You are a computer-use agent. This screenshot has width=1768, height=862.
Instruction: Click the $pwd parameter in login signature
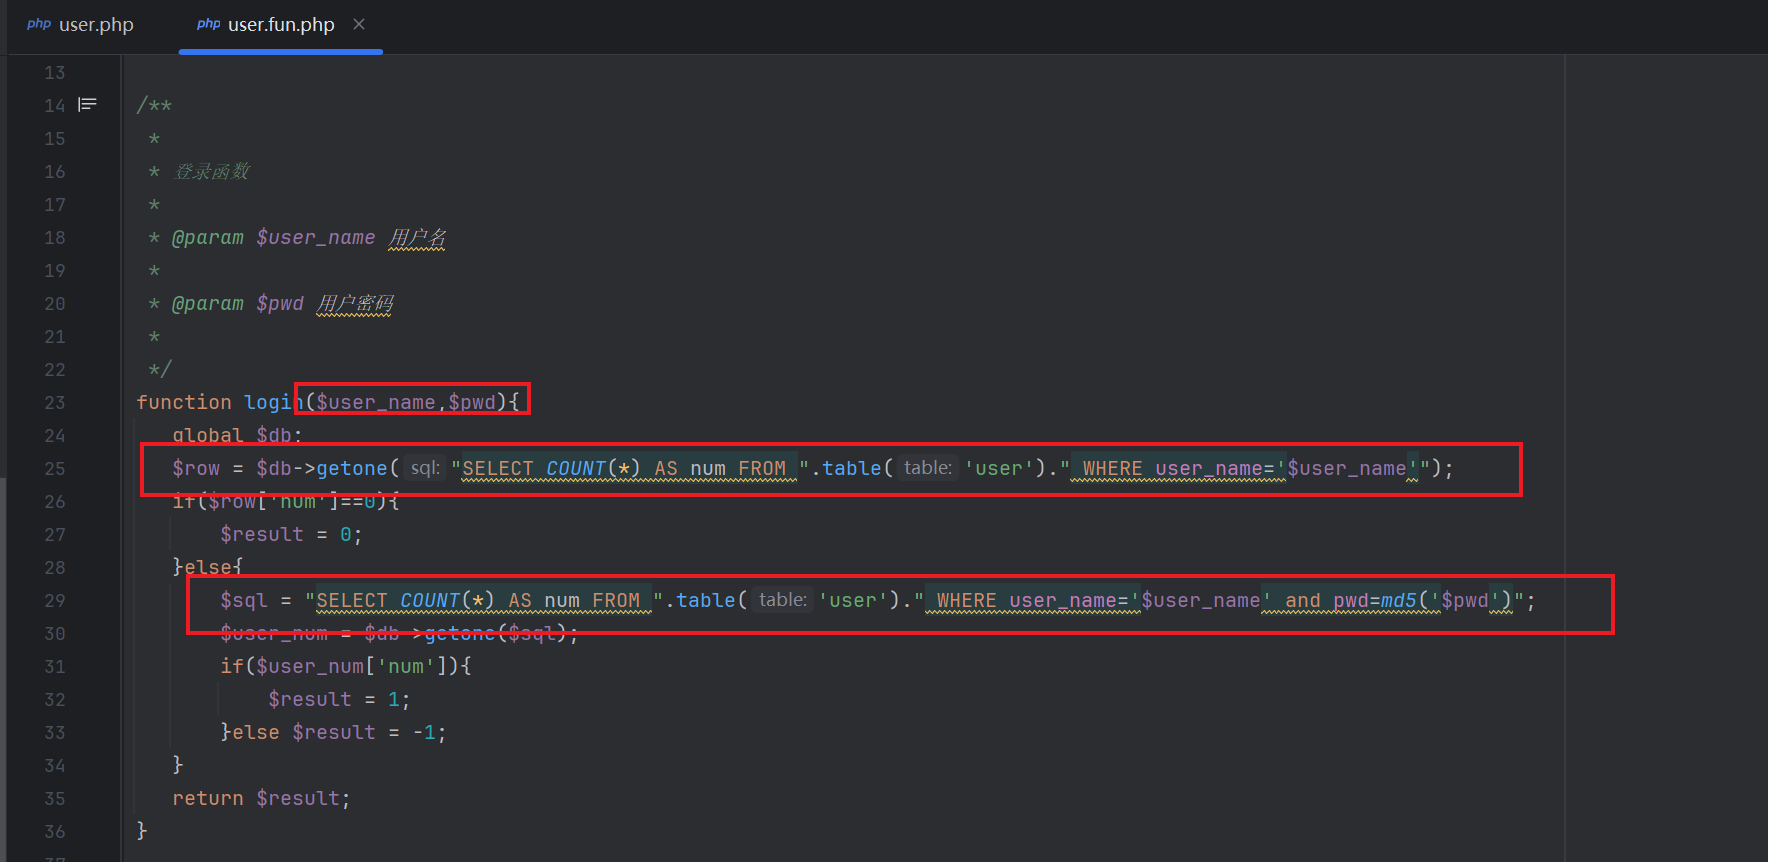(472, 402)
